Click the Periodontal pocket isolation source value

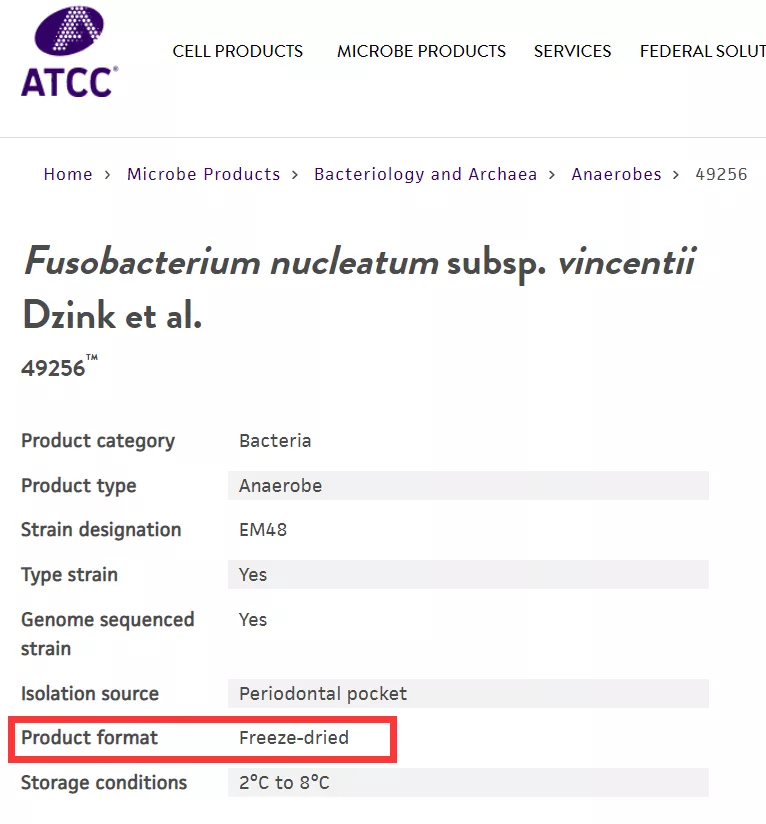tap(323, 694)
